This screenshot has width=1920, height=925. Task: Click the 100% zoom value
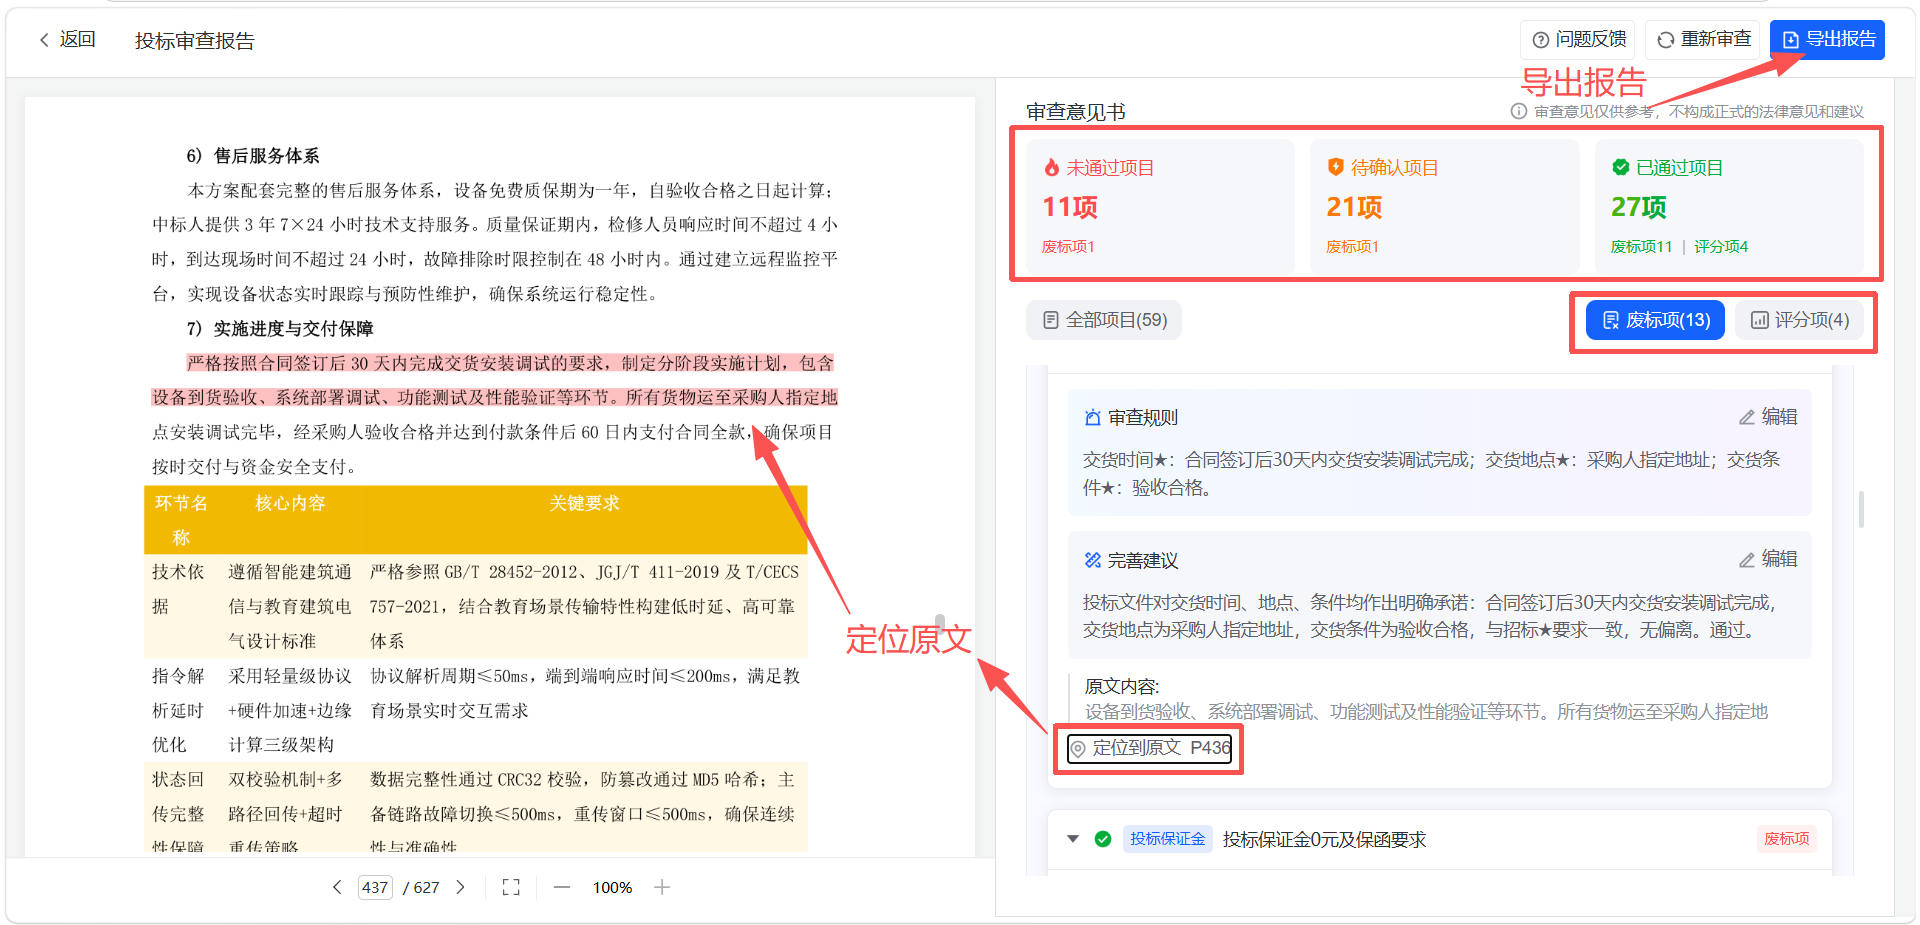pyautogui.click(x=612, y=887)
